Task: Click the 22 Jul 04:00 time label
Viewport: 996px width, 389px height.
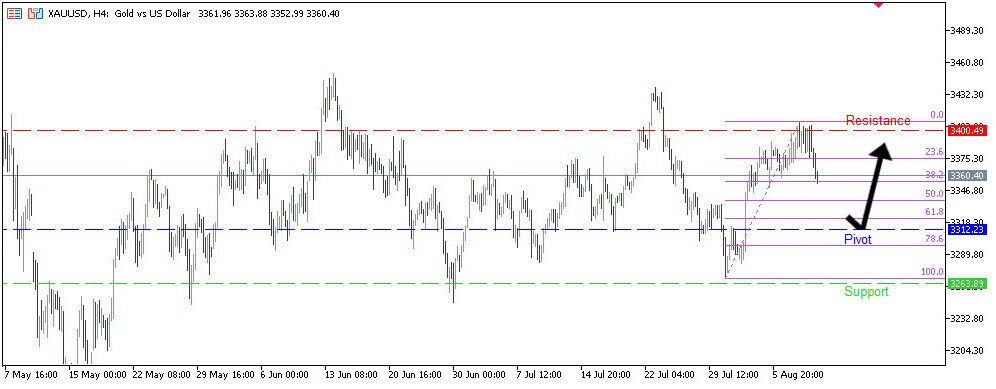Action: click(670, 376)
